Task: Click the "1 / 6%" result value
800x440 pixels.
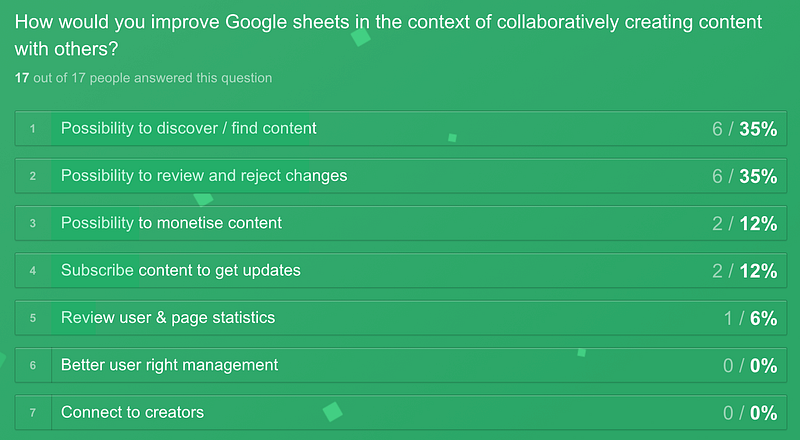Action: [x=749, y=318]
